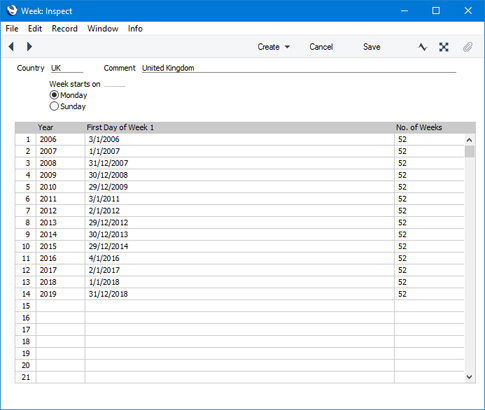
Task: Click scrollbar down arrow in weeks table
Action: 469,377
